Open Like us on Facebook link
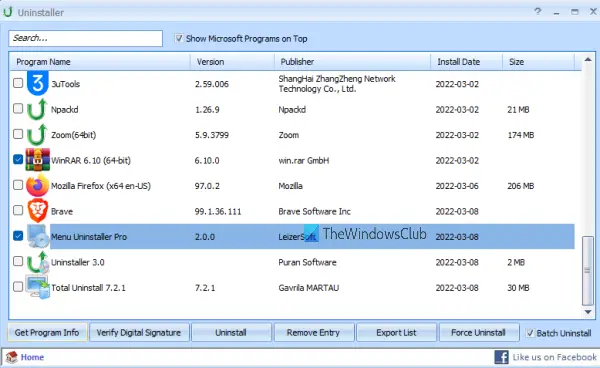600x368 pixels. tap(554, 357)
